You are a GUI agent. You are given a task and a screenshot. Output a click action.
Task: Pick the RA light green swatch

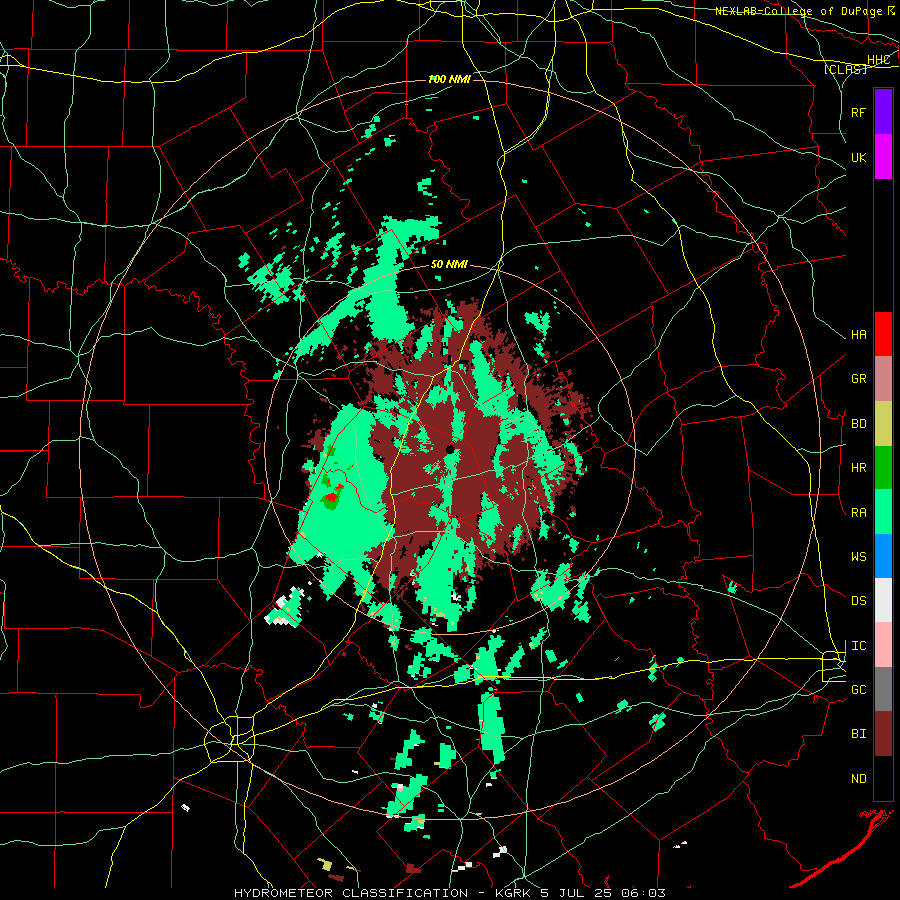(x=883, y=512)
